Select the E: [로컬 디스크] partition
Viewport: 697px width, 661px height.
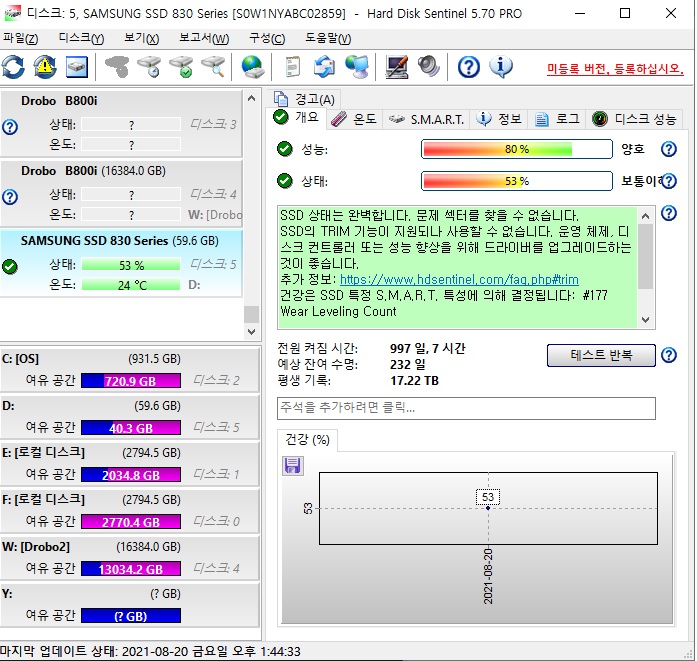tap(129, 464)
